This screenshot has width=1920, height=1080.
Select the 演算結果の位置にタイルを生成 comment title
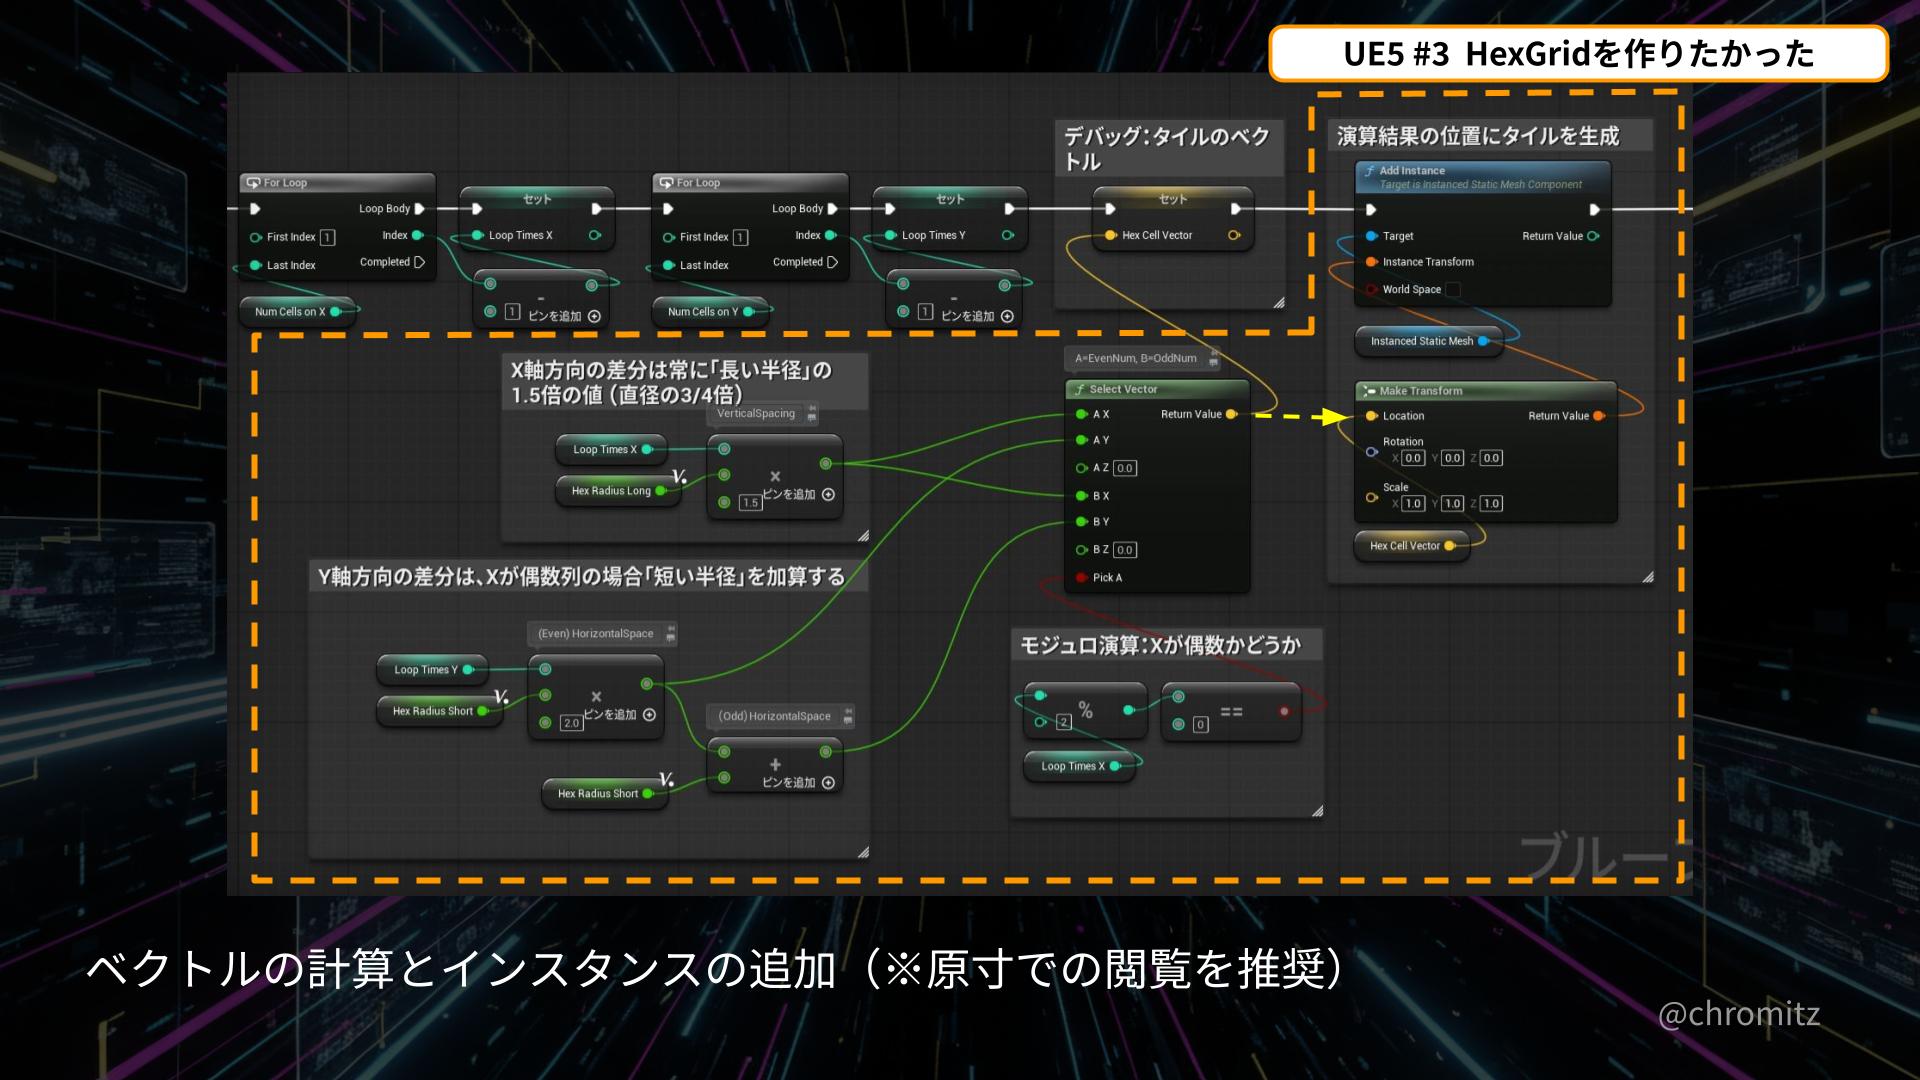(x=1477, y=136)
